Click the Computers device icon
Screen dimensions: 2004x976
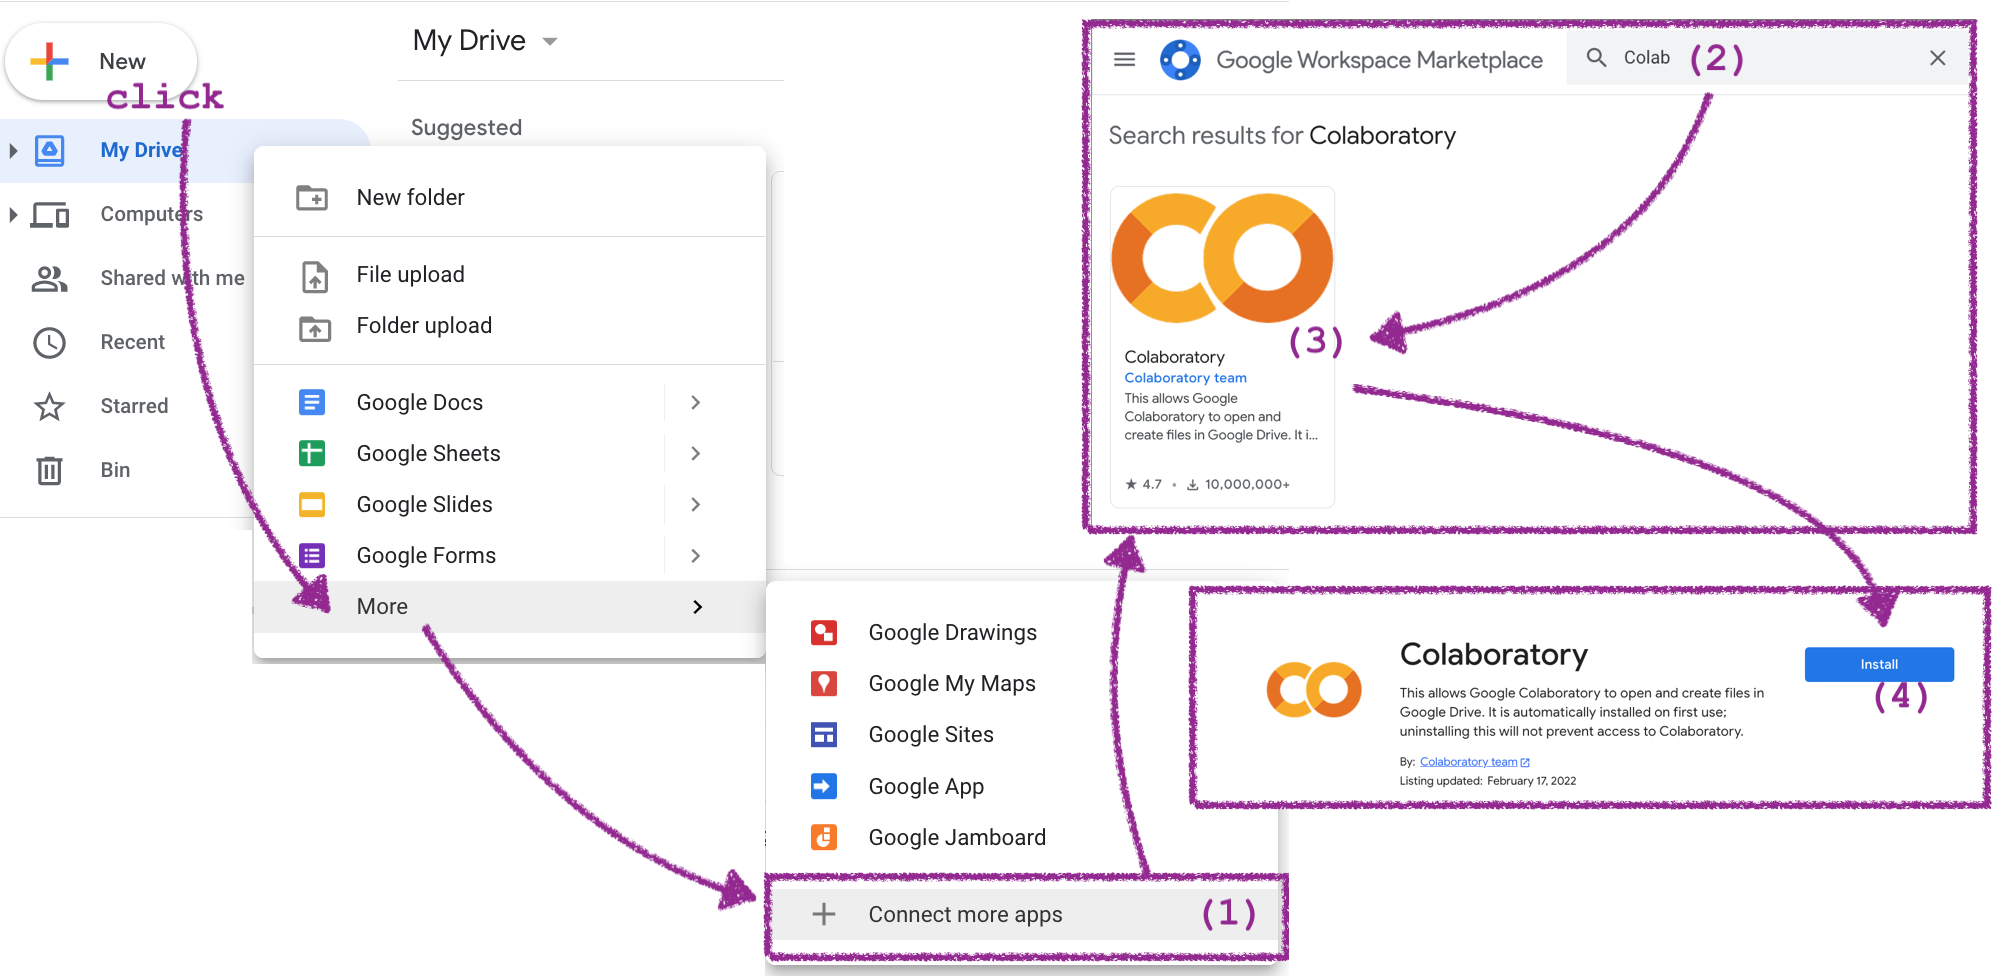point(49,214)
